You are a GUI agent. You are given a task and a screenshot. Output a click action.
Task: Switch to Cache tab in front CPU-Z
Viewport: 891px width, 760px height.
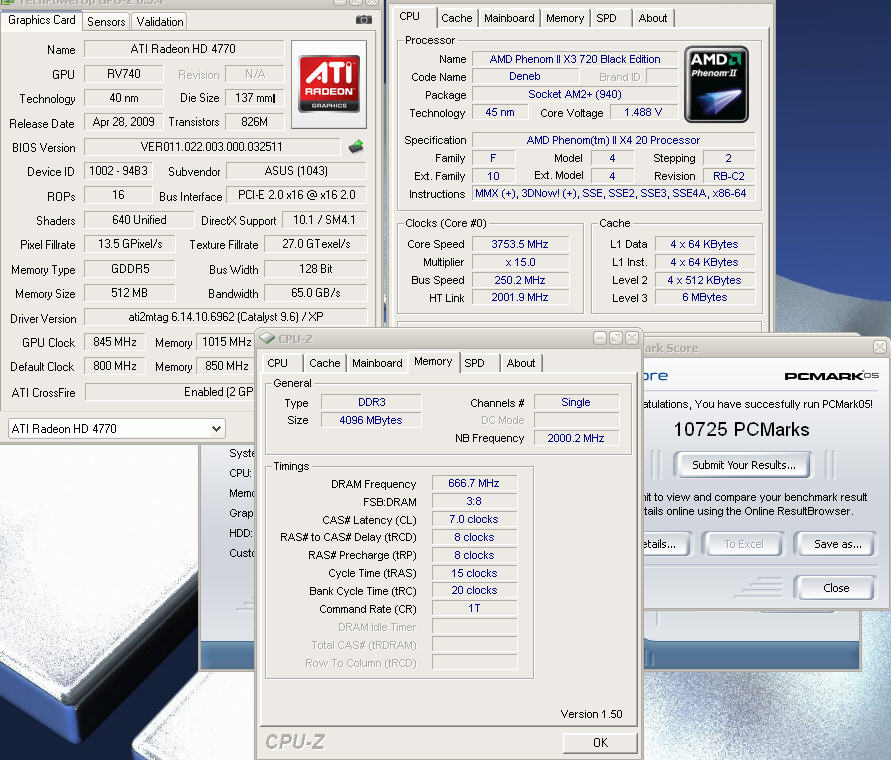coord(324,363)
